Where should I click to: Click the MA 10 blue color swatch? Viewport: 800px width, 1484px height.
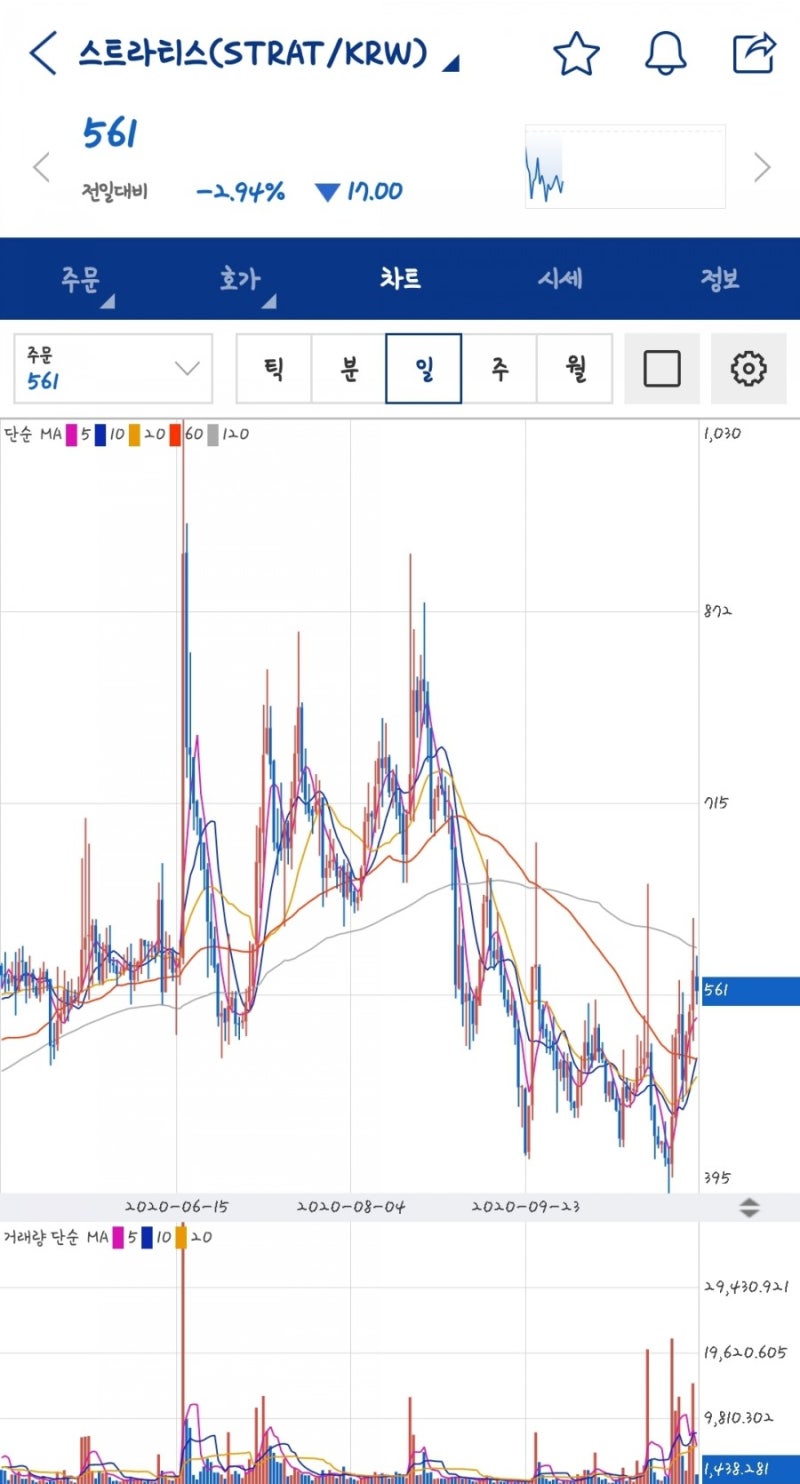tap(97, 434)
